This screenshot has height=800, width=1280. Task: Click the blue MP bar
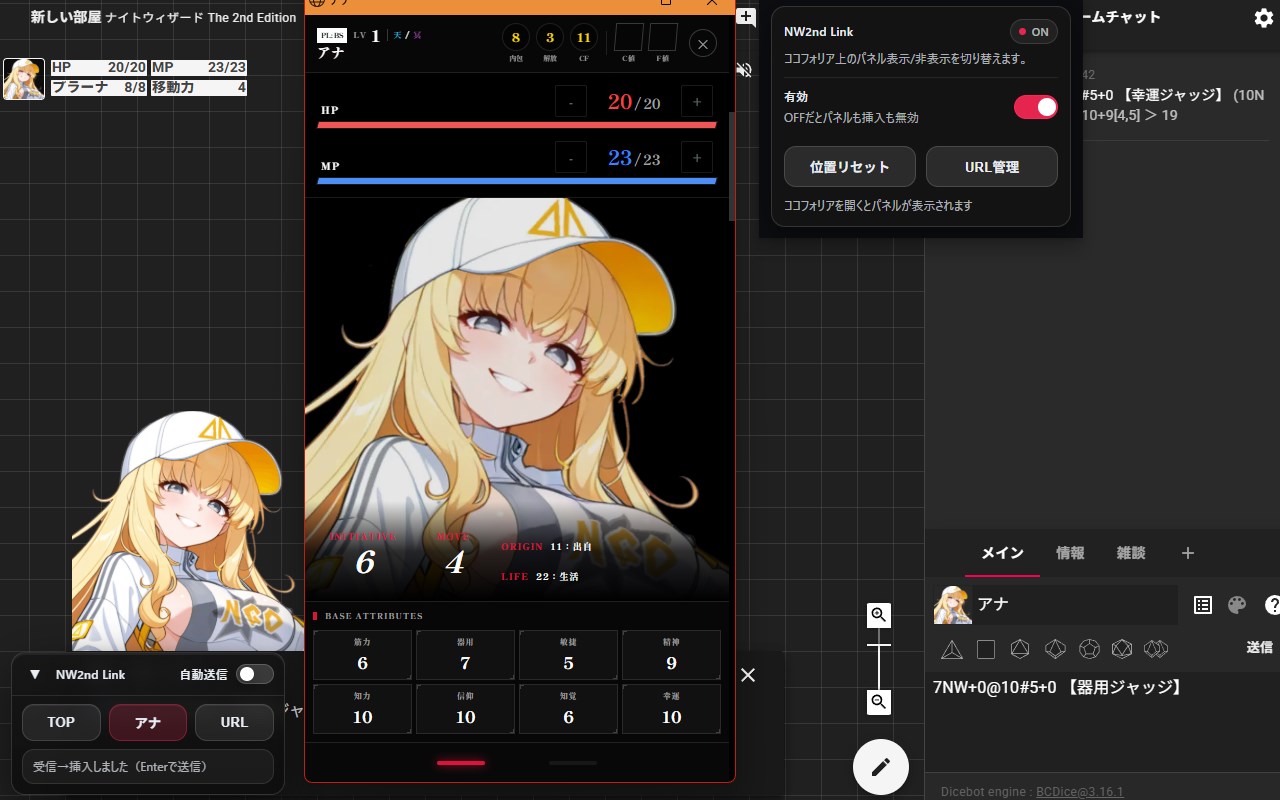517,181
